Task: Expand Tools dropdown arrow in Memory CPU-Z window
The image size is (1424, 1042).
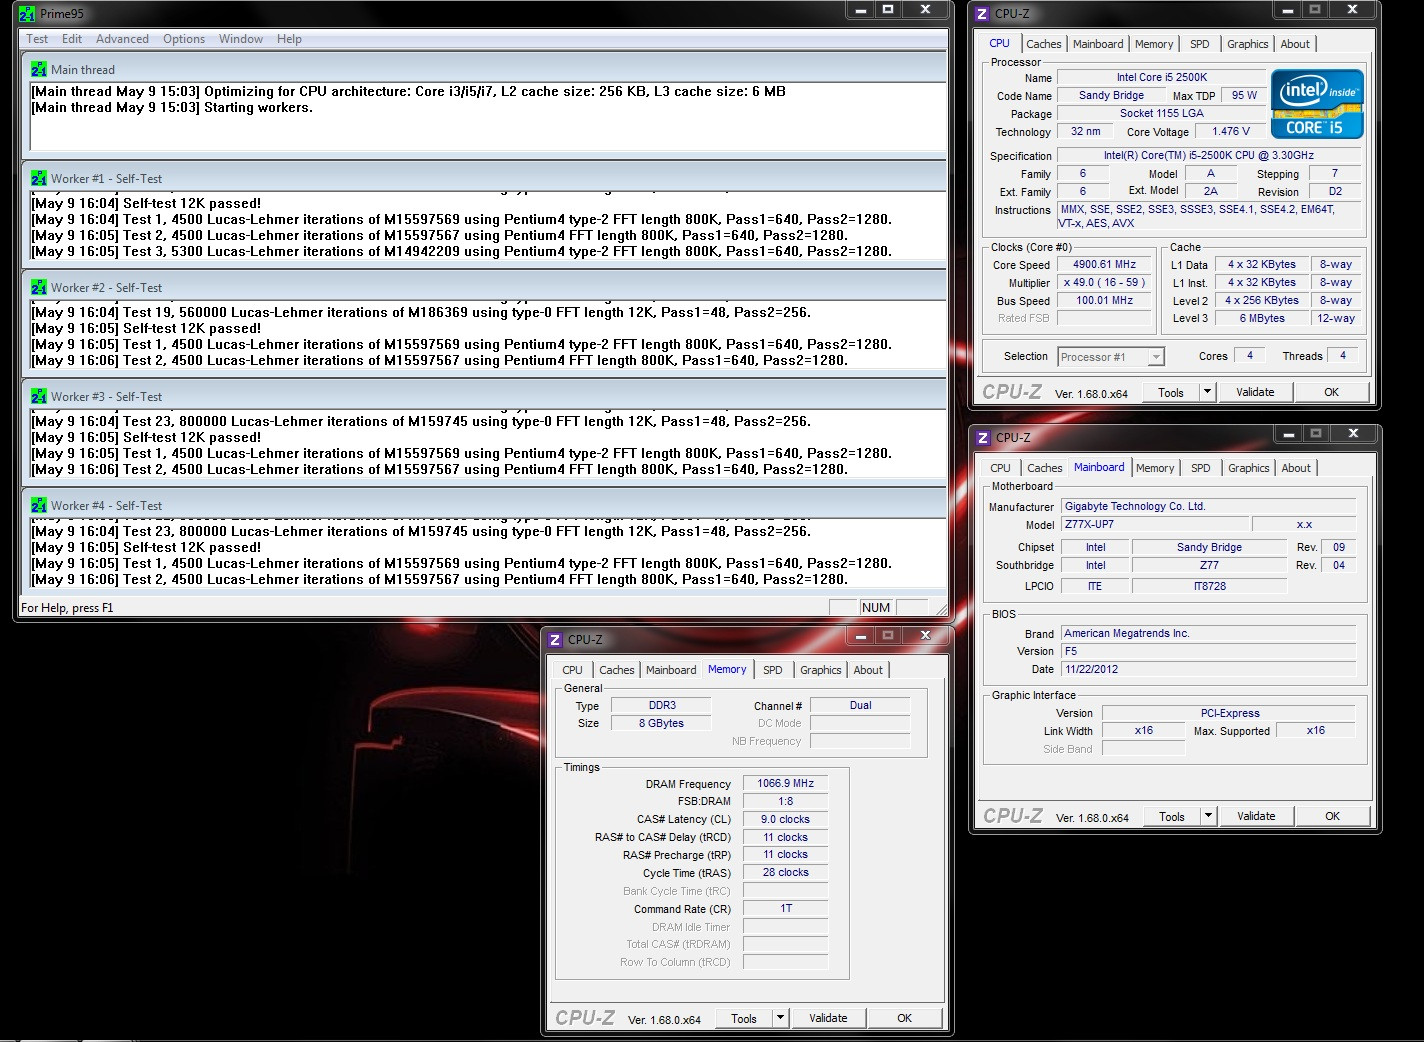Action: (x=780, y=1018)
